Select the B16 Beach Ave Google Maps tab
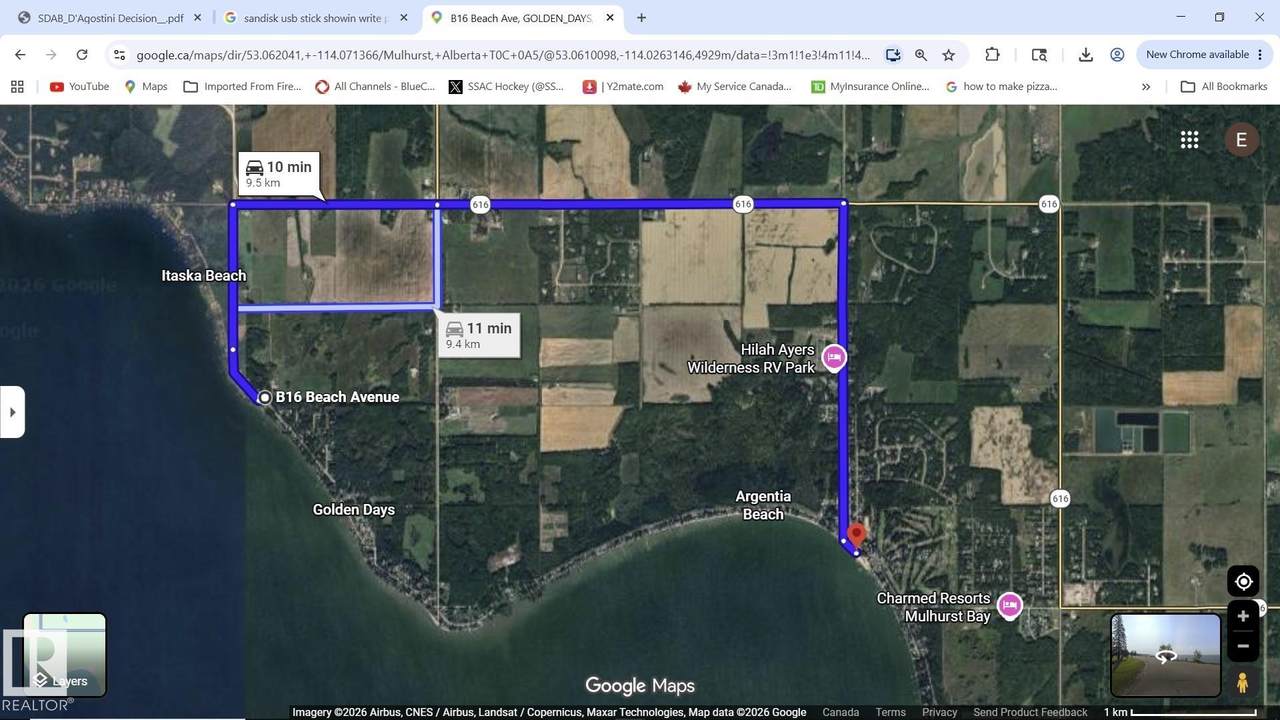 [x=520, y=18]
